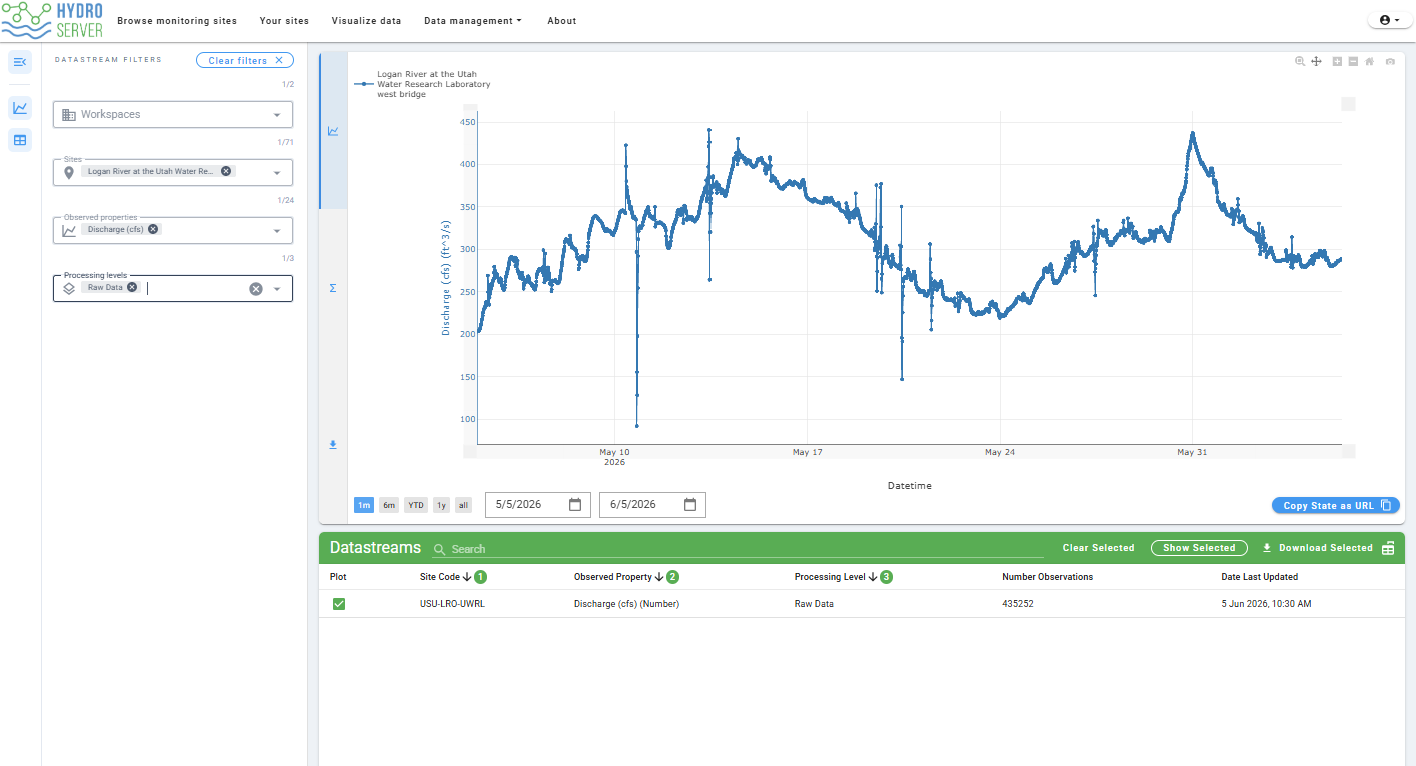Zoom out with the plot minus icon
The width and height of the screenshot is (1416, 766).
pyautogui.click(x=1353, y=62)
